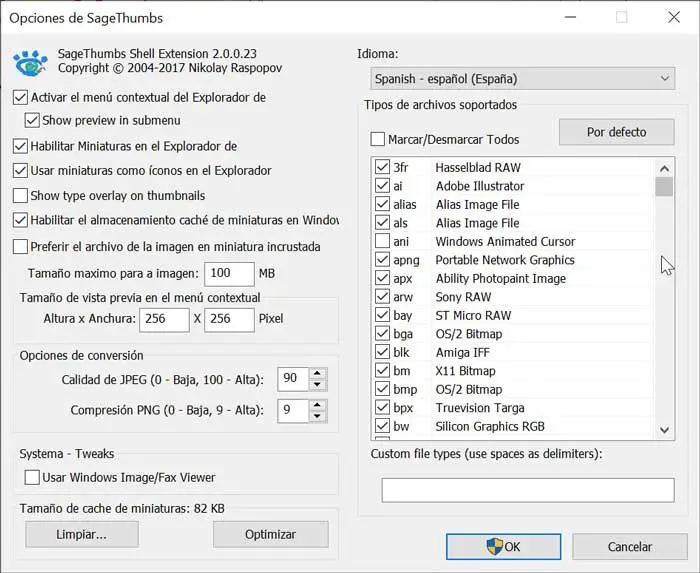Image resolution: width=700 pixels, height=573 pixels.
Task: Toggle Activar el menú contextual del Explorador checkbox
Action: tap(20, 97)
